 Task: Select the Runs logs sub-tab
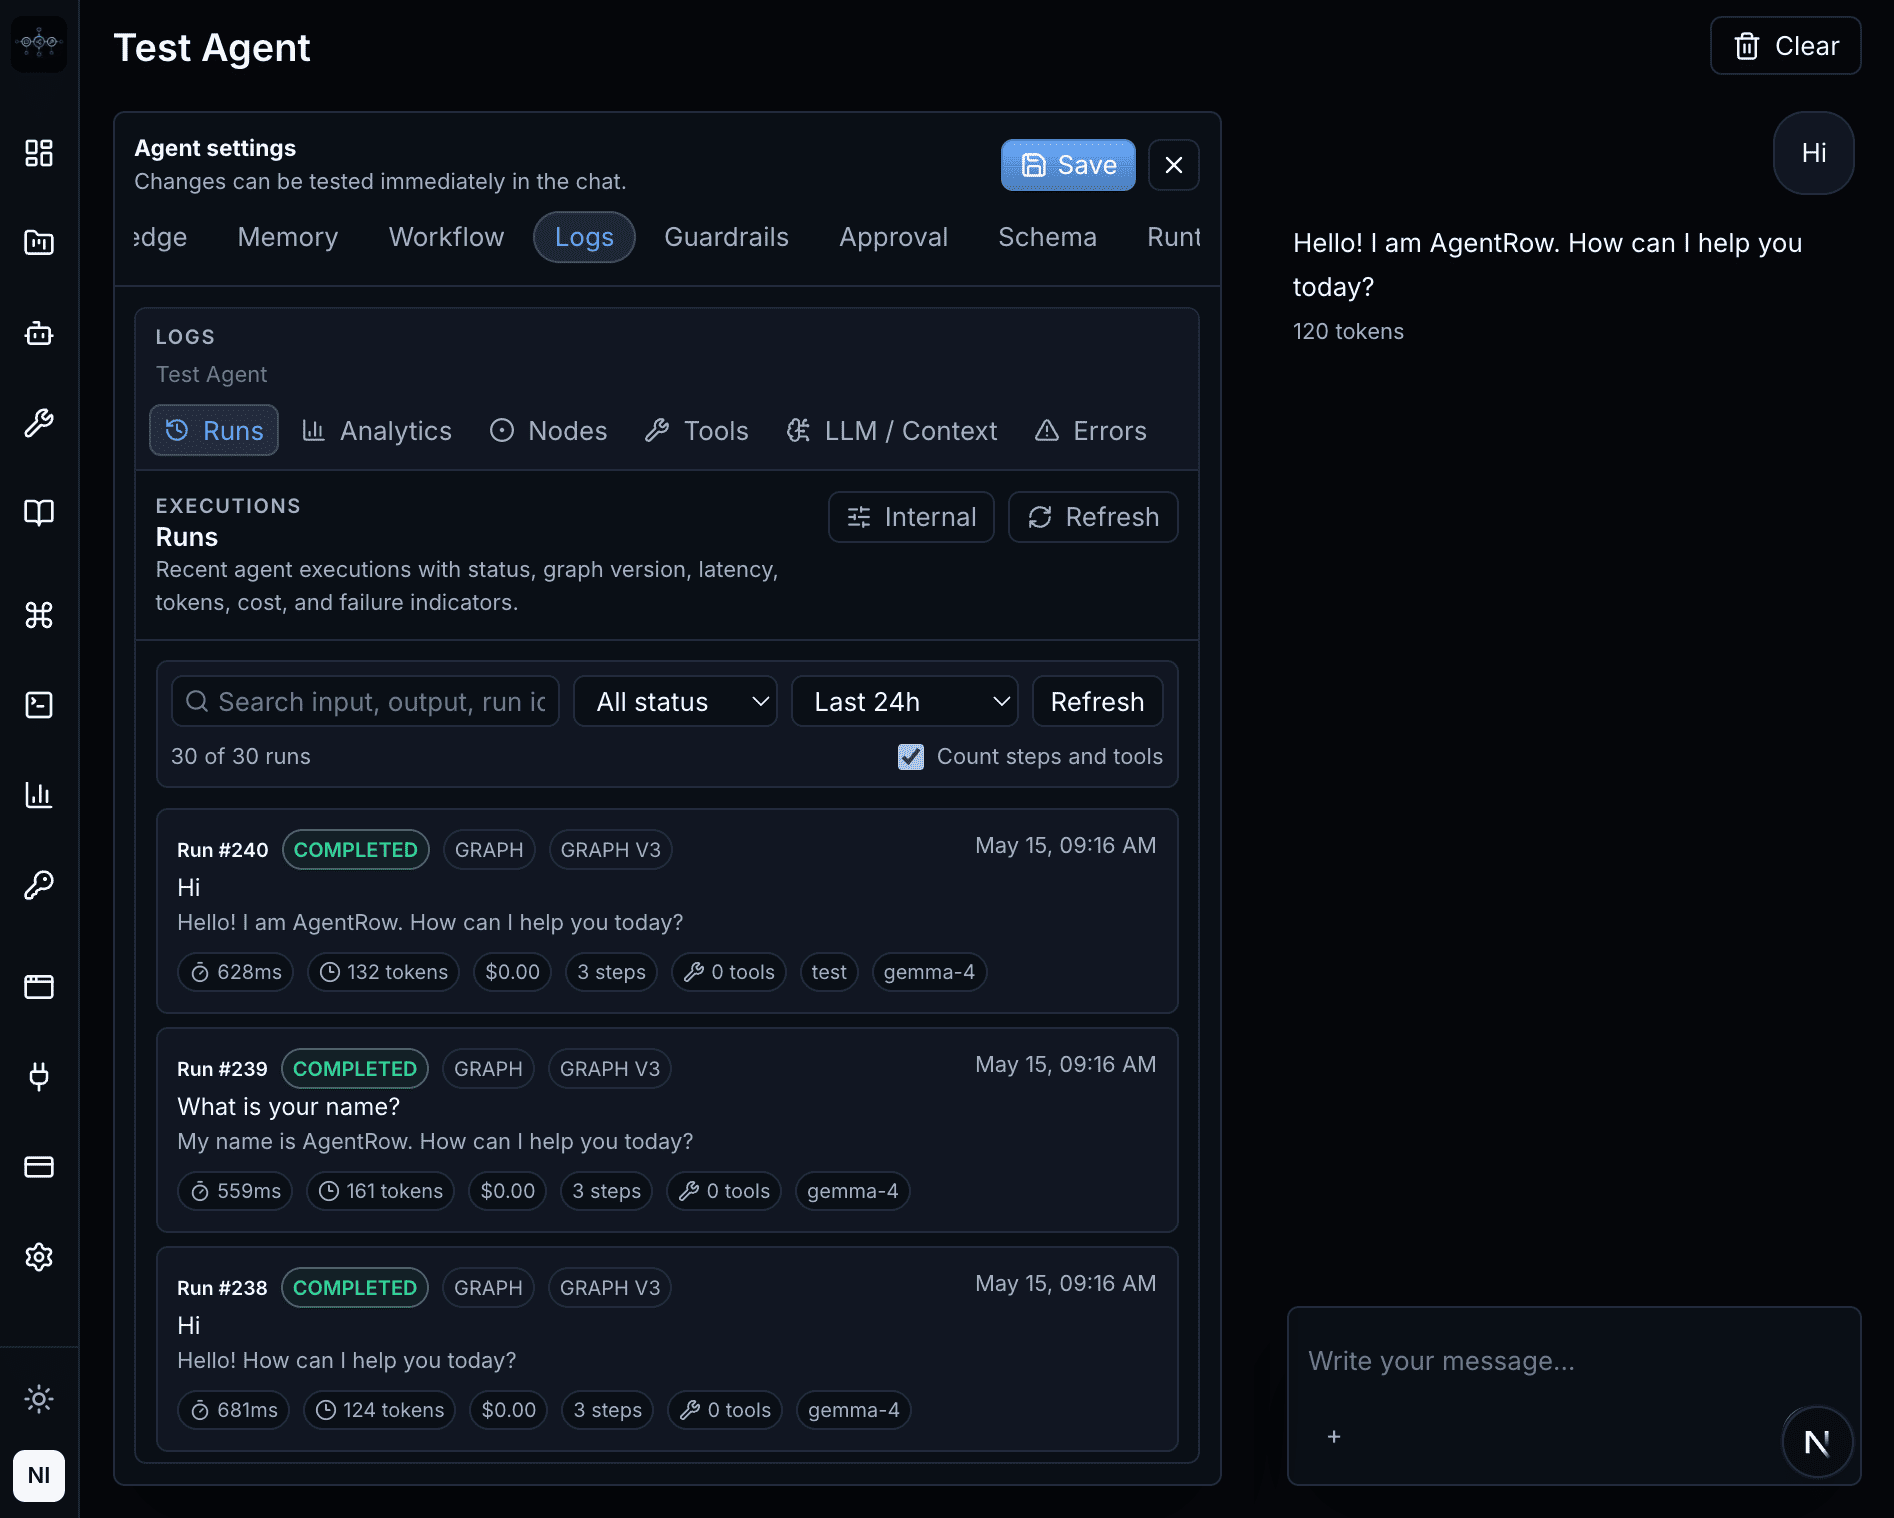[x=214, y=430]
